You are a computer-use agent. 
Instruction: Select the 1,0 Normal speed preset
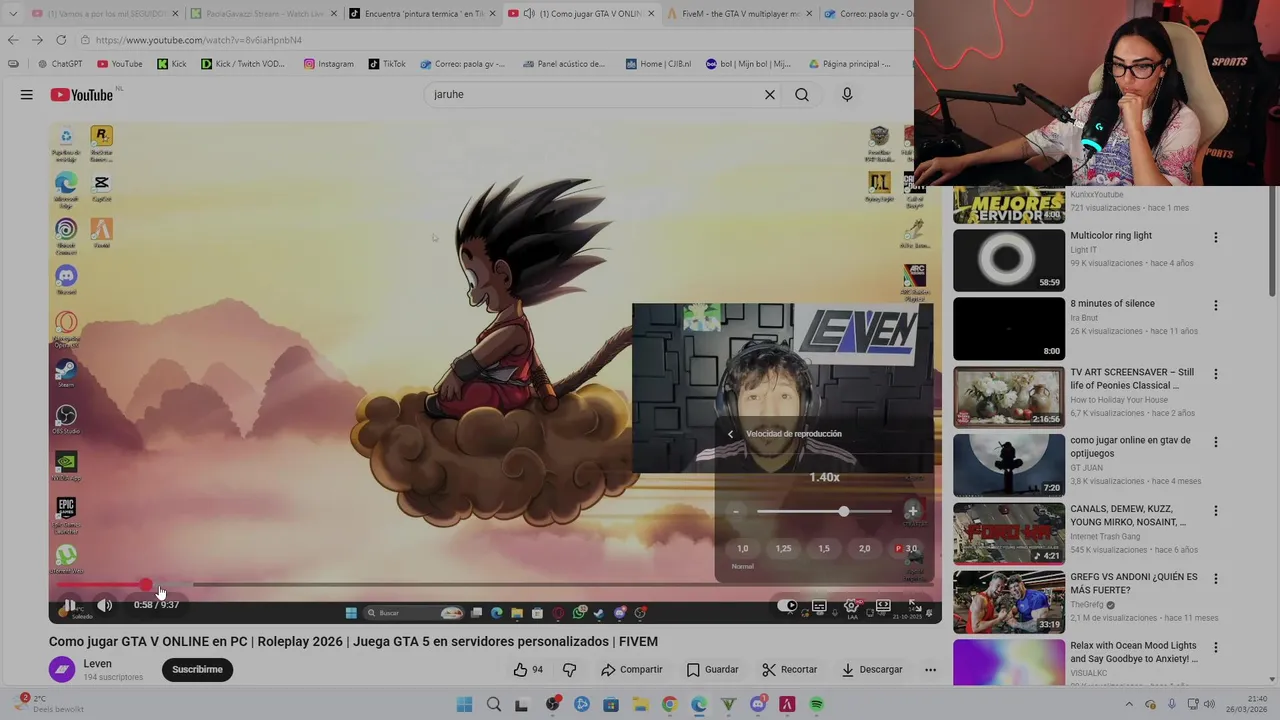point(743,549)
